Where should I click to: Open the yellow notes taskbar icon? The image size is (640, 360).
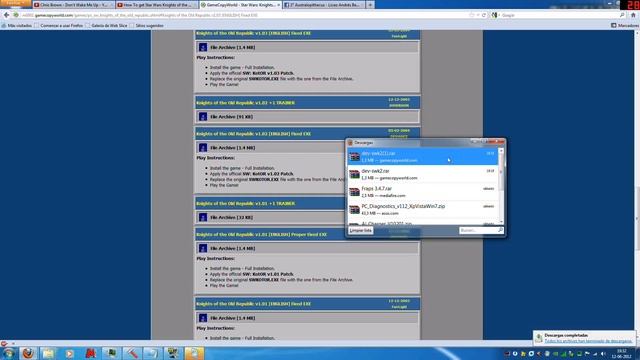pyautogui.click(x=194, y=353)
